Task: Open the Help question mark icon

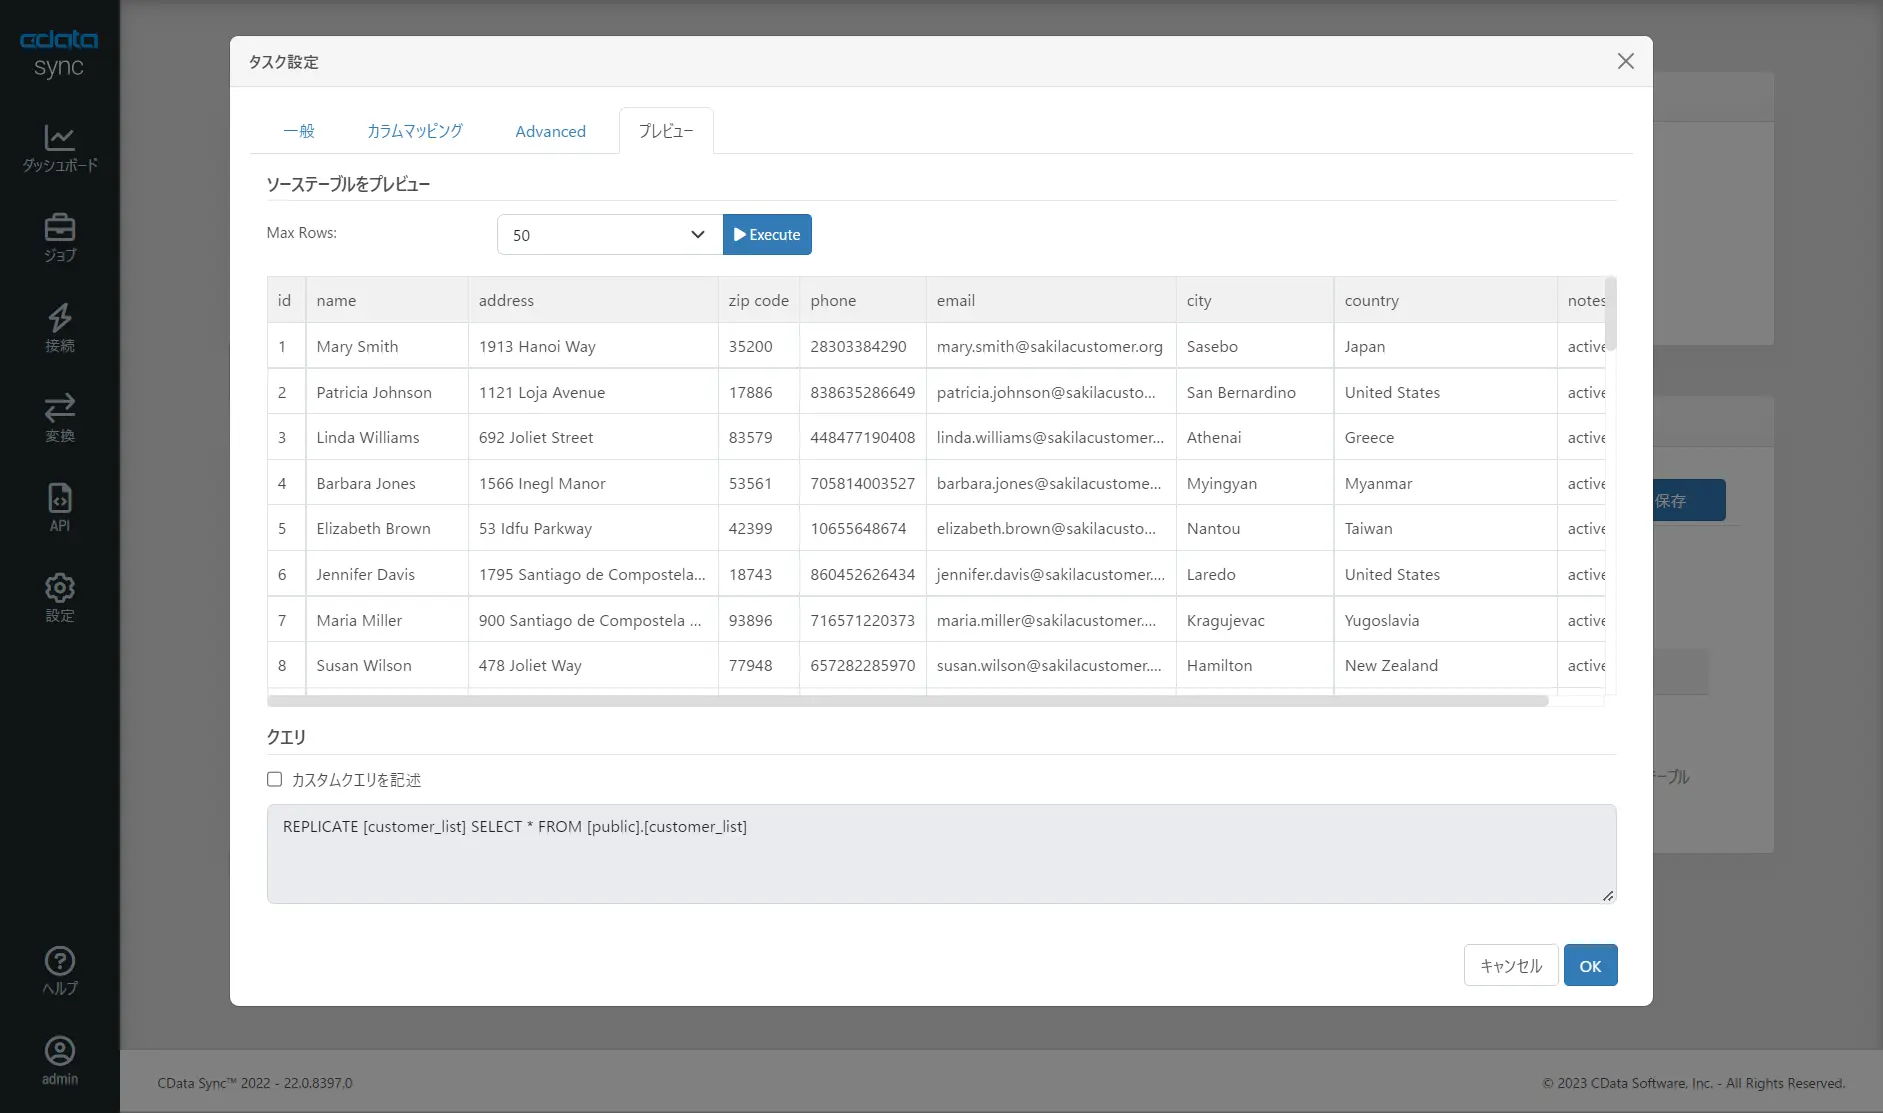Action: (x=59, y=961)
